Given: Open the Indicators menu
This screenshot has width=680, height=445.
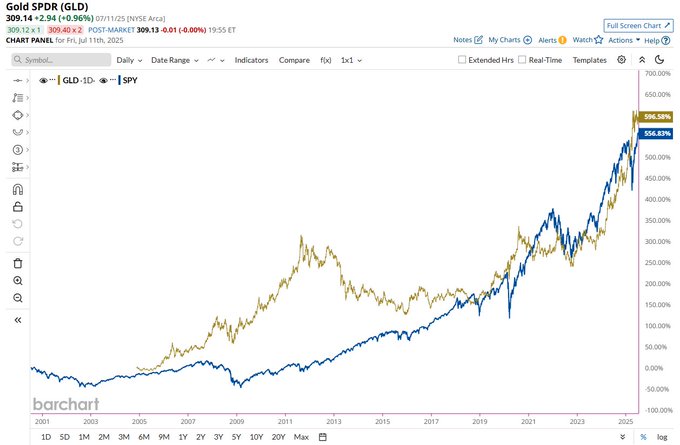Looking at the screenshot, I should [252, 60].
